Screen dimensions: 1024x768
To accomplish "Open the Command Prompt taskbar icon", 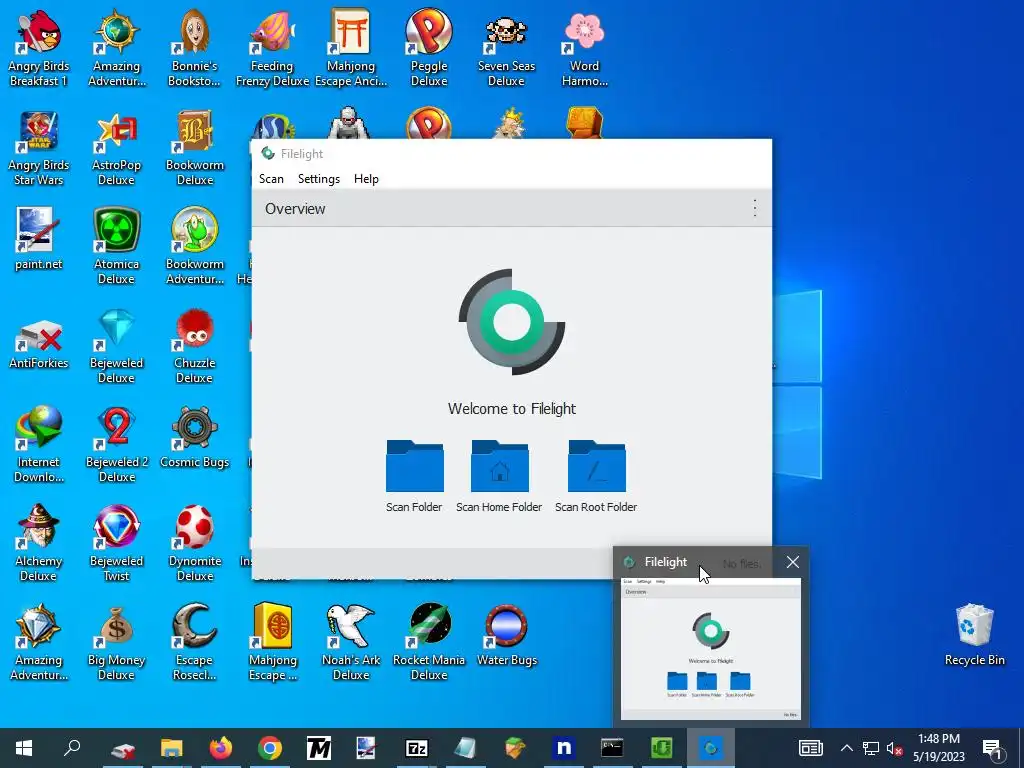I will pos(612,748).
